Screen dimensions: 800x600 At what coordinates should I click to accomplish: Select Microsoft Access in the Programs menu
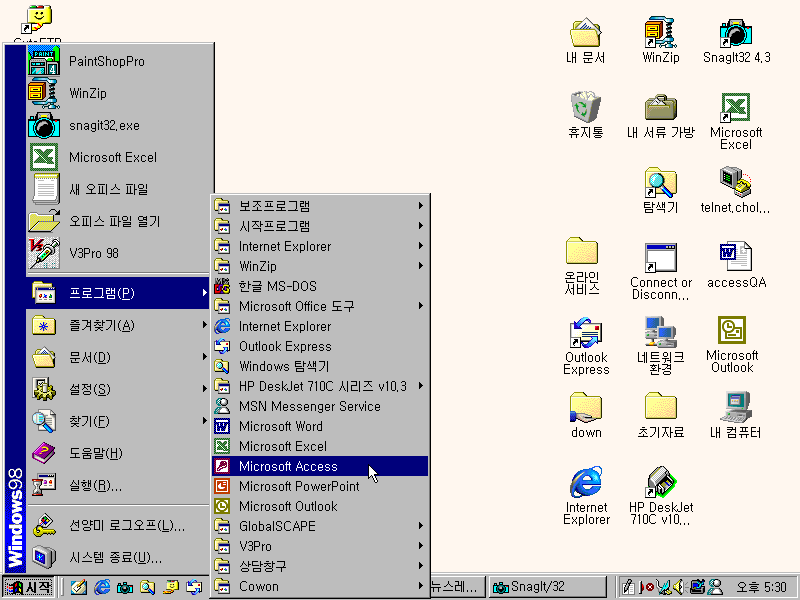pyautogui.click(x=320, y=466)
